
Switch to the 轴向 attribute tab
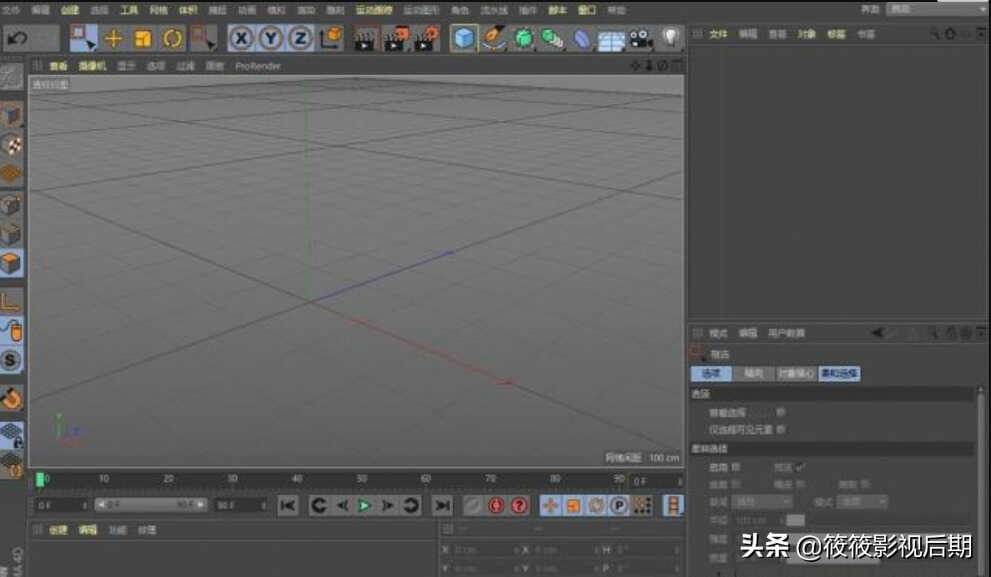click(753, 374)
